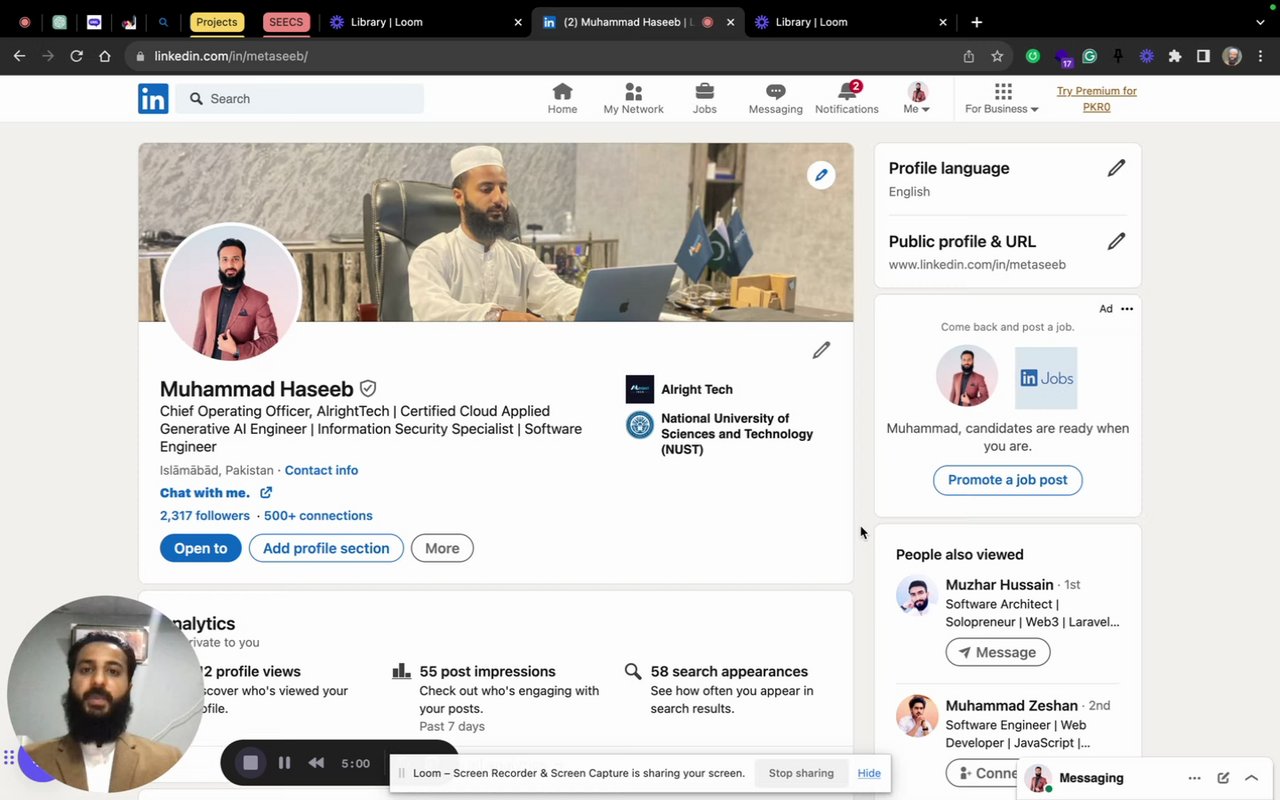Switch to first Library | Loom tab
The height and width of the screenshot is (800, 1280).
tap(427, 22)
